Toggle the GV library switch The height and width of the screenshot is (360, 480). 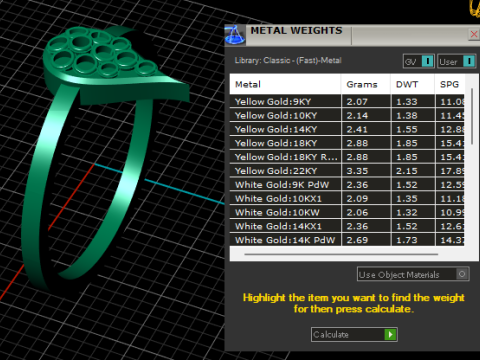418,61
